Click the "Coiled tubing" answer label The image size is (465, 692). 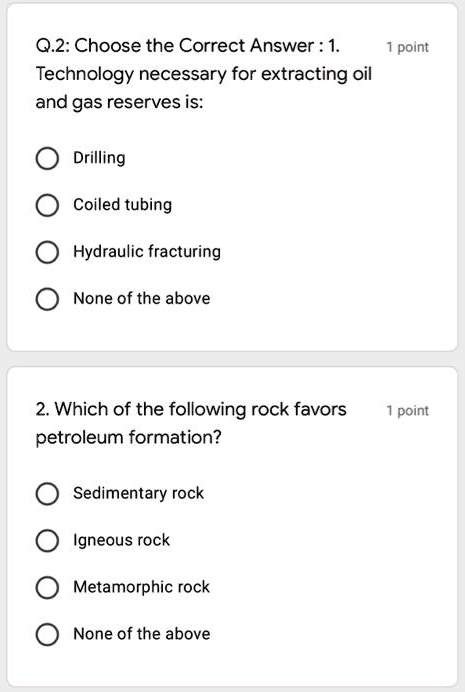[123, 205]
